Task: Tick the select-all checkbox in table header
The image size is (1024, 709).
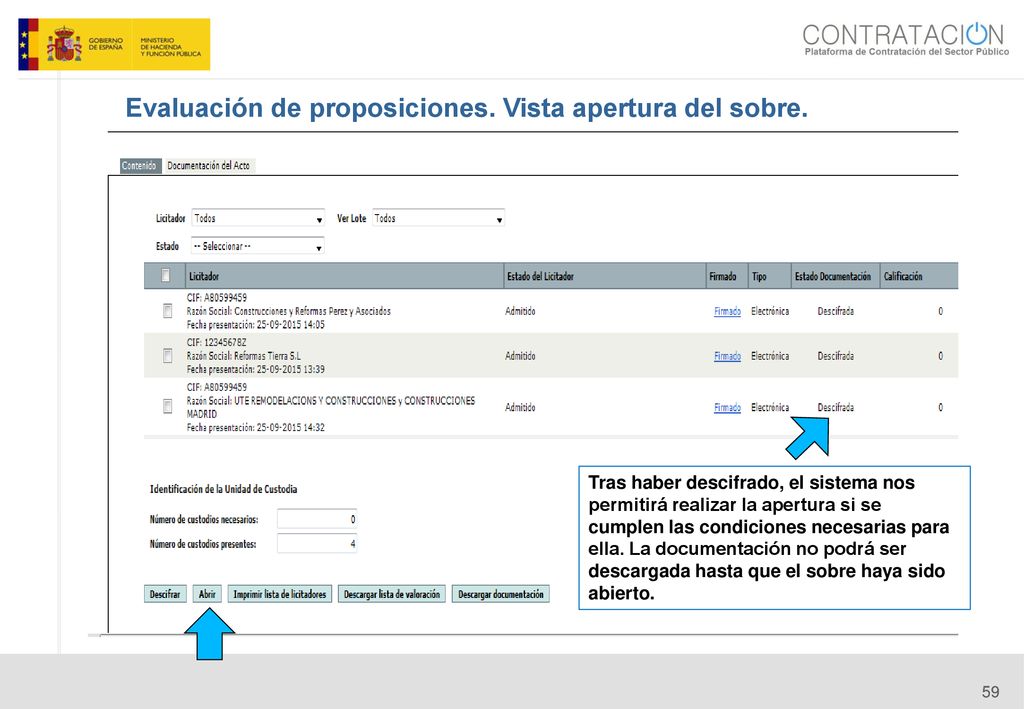Action: click(166, 276)
